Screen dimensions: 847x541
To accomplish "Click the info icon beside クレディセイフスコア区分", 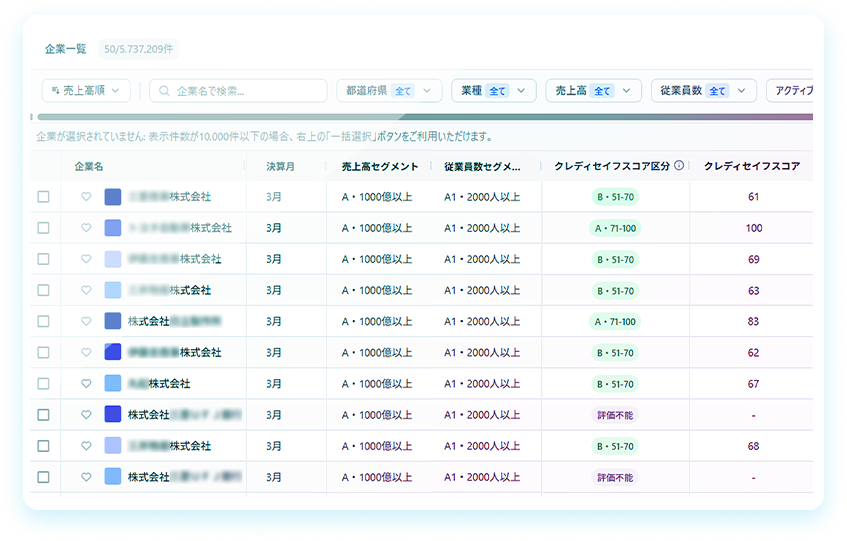I will click(x=679, y=165).
